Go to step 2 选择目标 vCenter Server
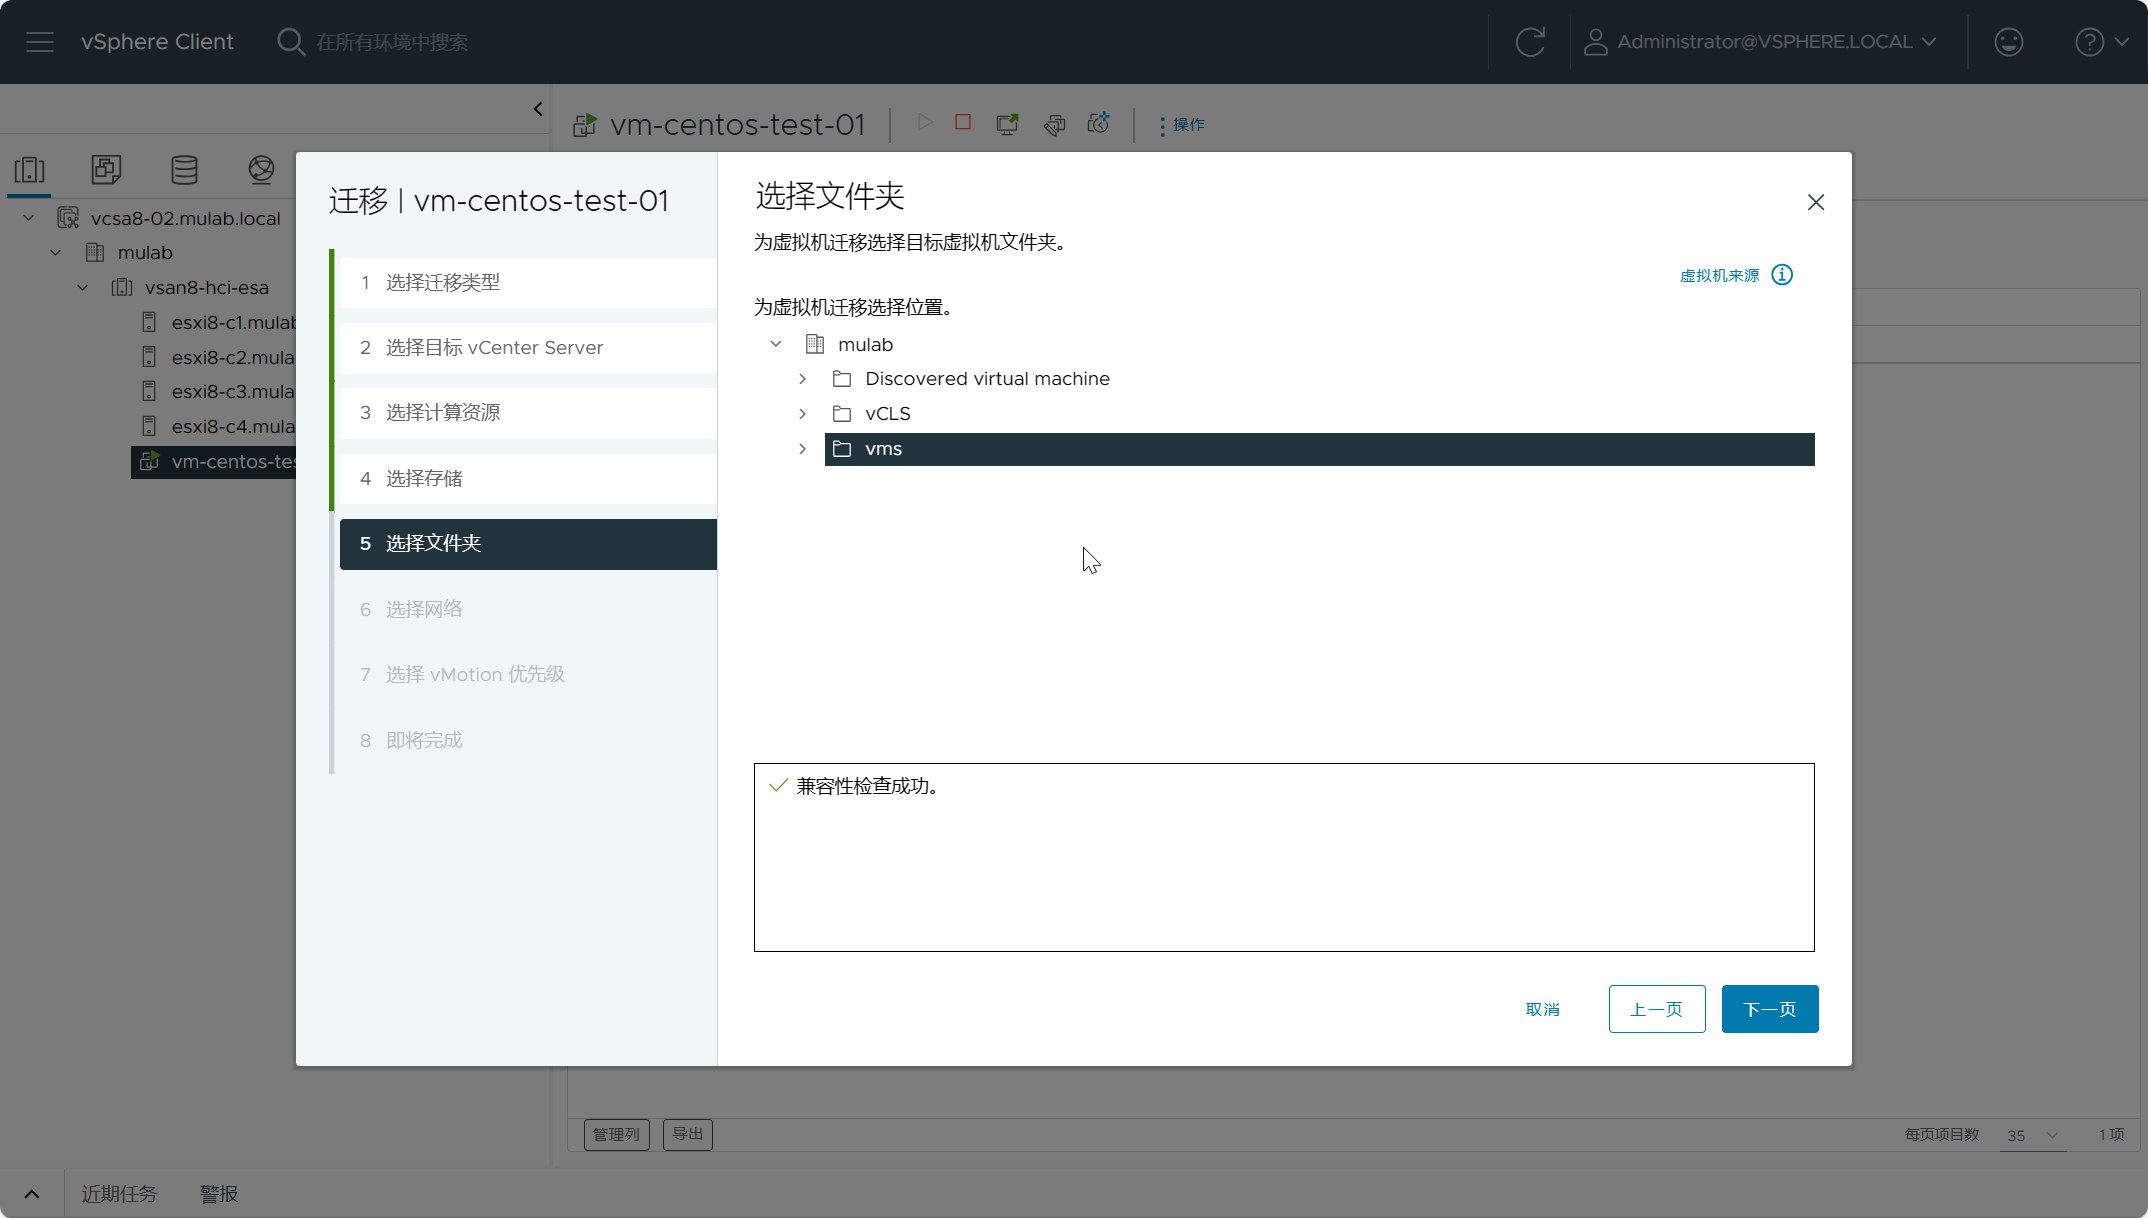 [x=528, y=348]
